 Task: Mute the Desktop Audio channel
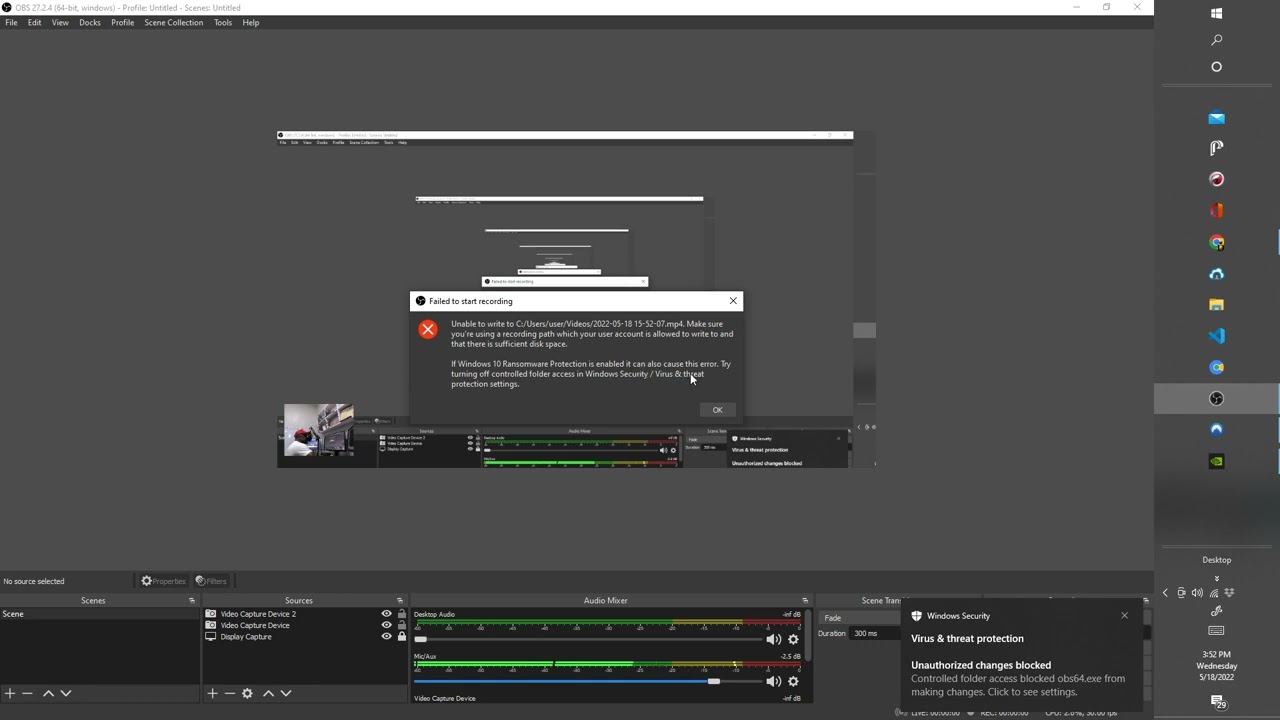pos(773,639)
